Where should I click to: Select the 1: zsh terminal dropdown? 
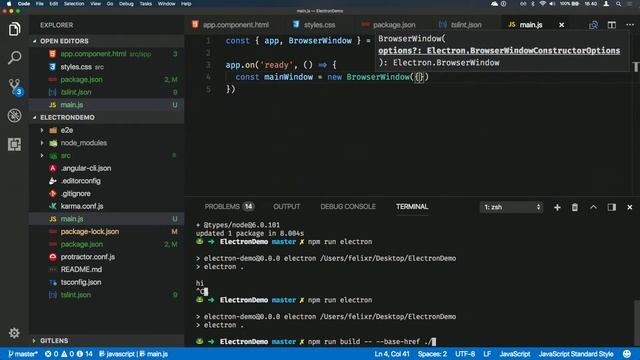point(511,207)
